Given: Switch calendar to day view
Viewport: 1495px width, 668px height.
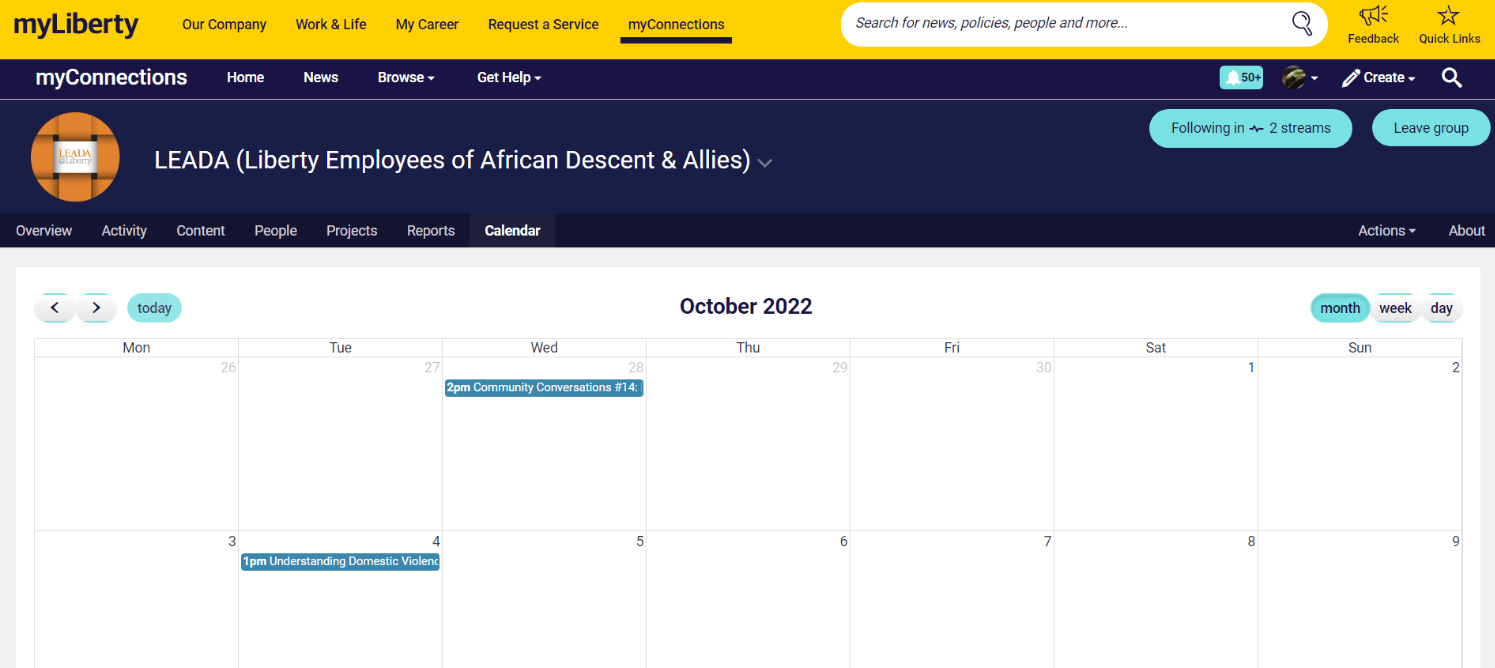Looking at the screenshot, I should [x=1441, y=308].
